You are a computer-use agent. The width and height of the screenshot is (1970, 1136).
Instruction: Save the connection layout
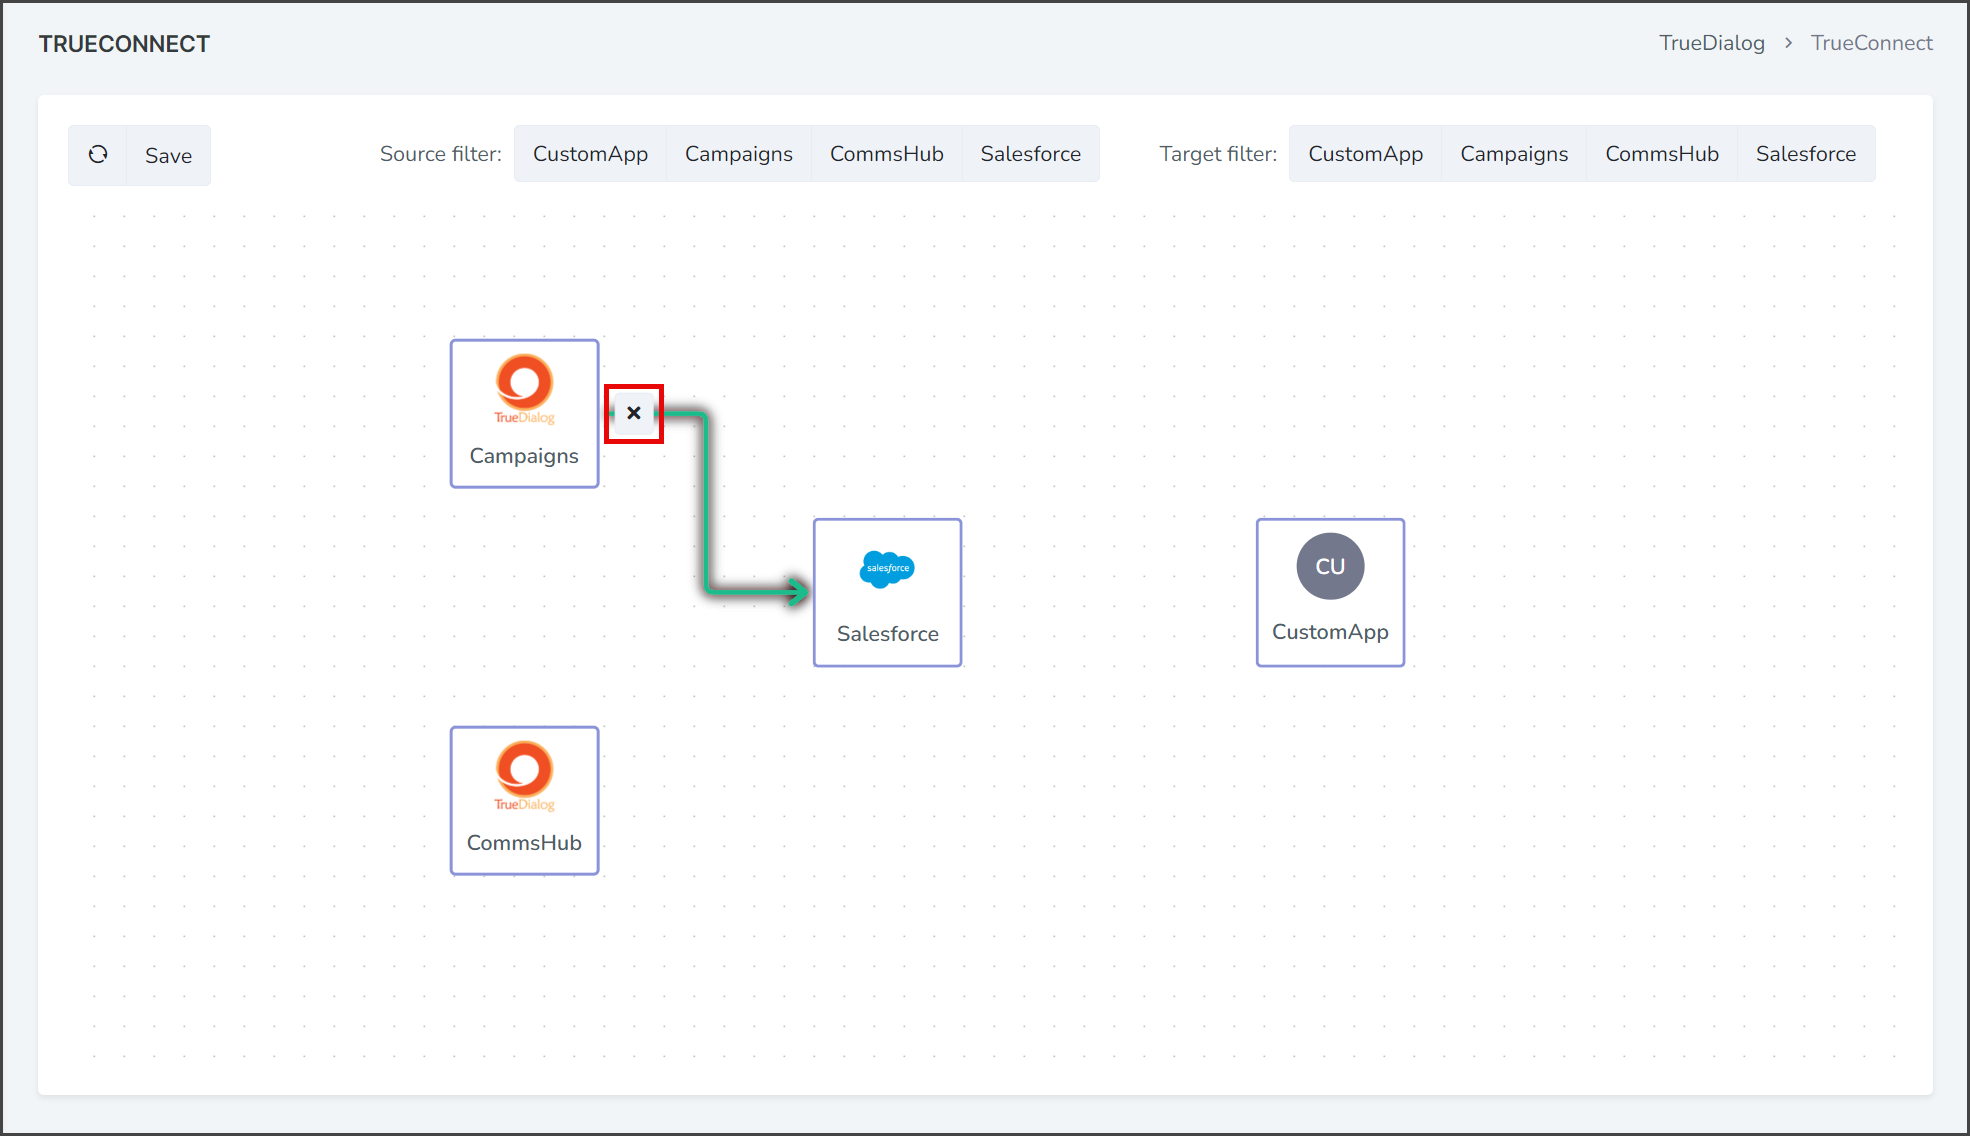168,155
